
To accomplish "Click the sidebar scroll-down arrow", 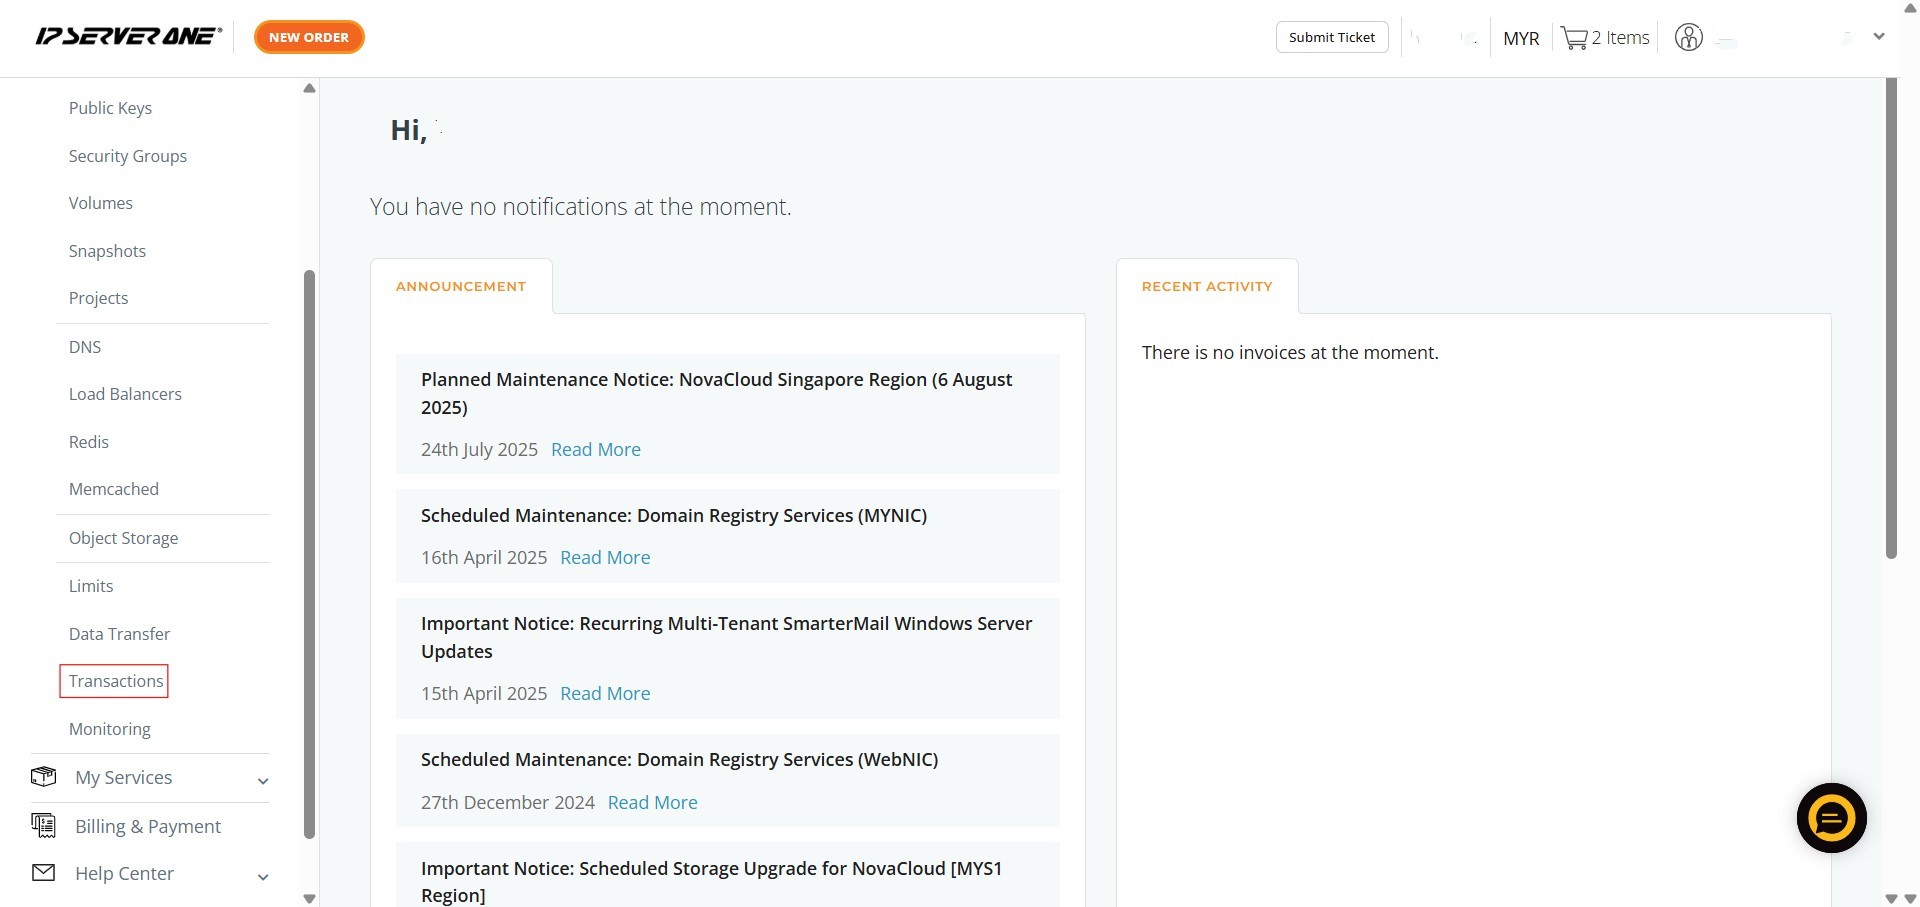I will click(x=309, y=898).
